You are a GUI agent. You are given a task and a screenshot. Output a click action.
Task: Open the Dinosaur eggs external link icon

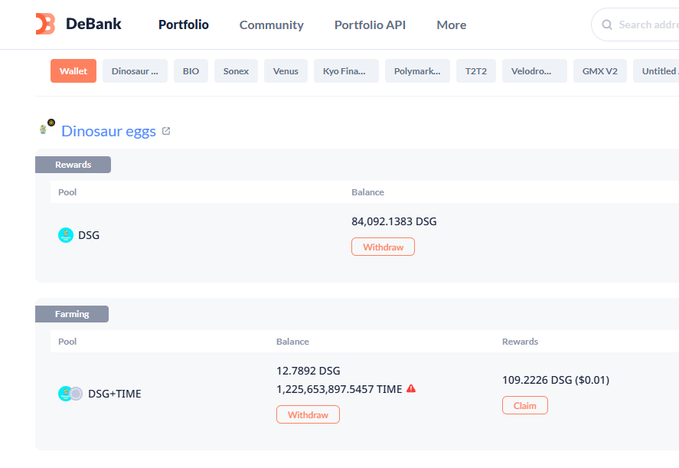pyautogui.click(x=166, y=131)
